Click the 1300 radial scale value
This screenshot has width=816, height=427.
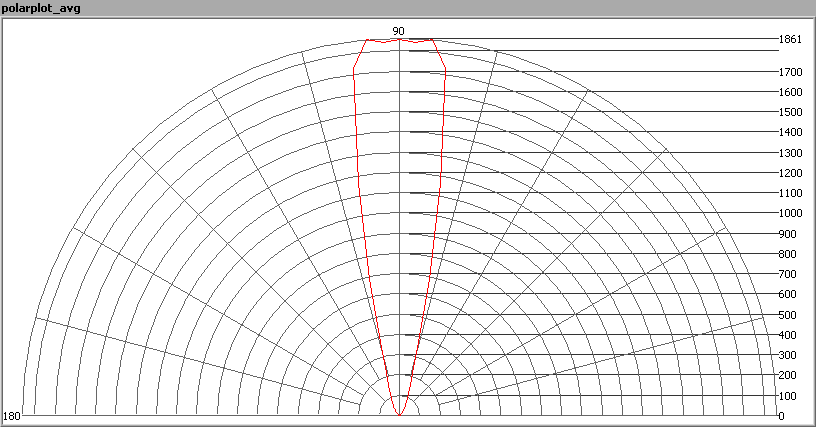(x=790, y=153)
